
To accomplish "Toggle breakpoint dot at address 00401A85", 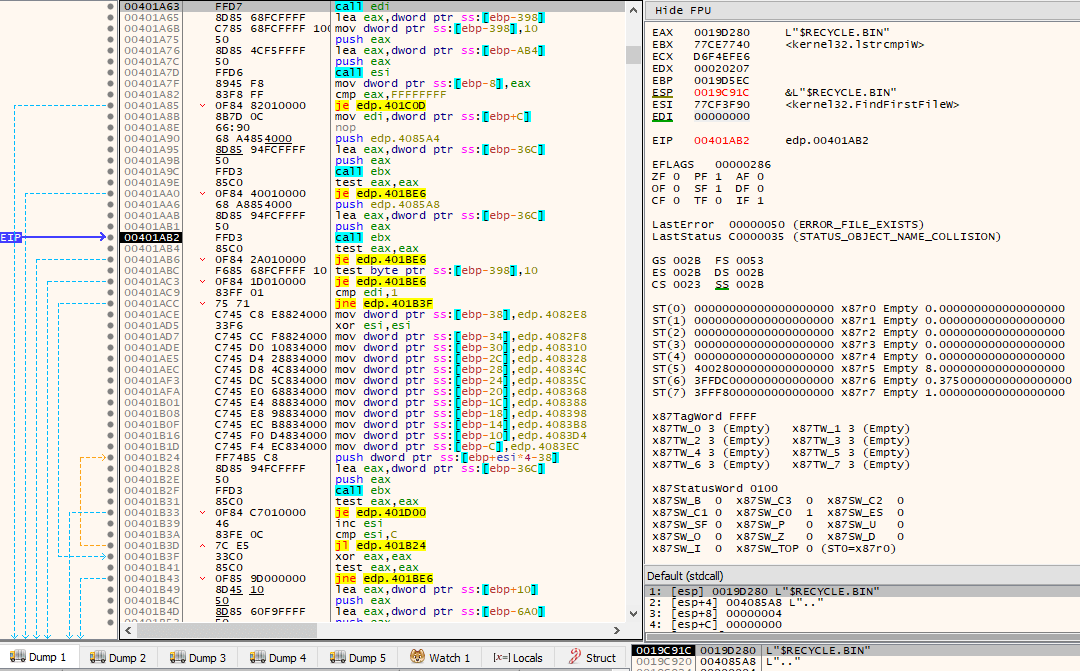I will [110, 105].
